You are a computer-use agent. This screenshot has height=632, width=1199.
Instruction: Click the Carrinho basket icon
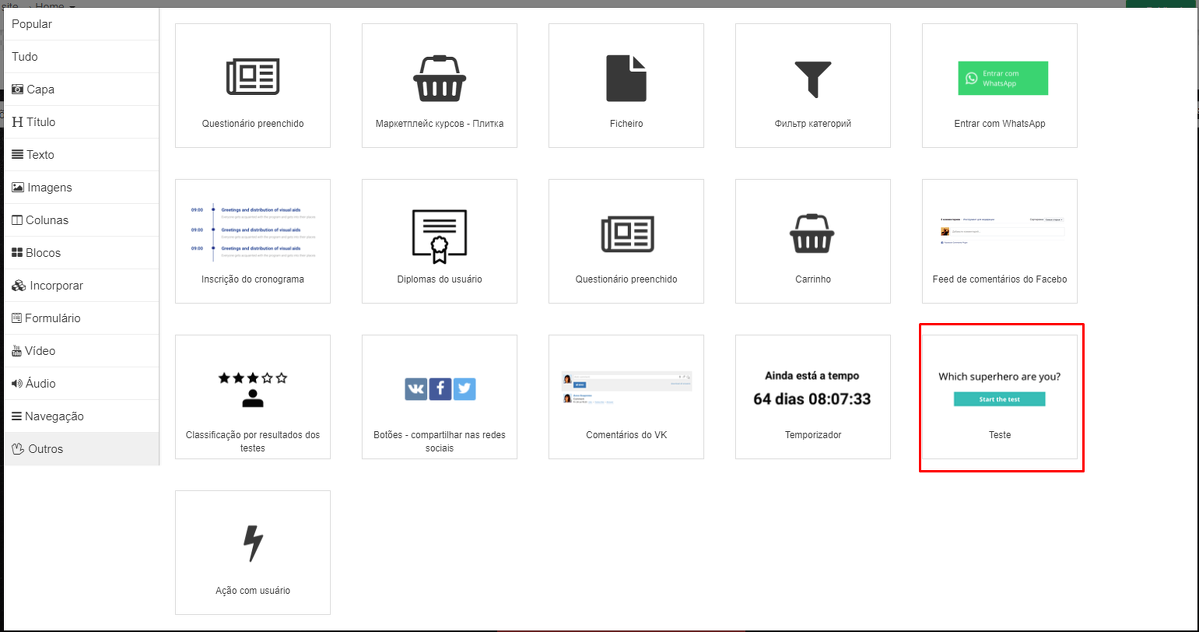812,234
